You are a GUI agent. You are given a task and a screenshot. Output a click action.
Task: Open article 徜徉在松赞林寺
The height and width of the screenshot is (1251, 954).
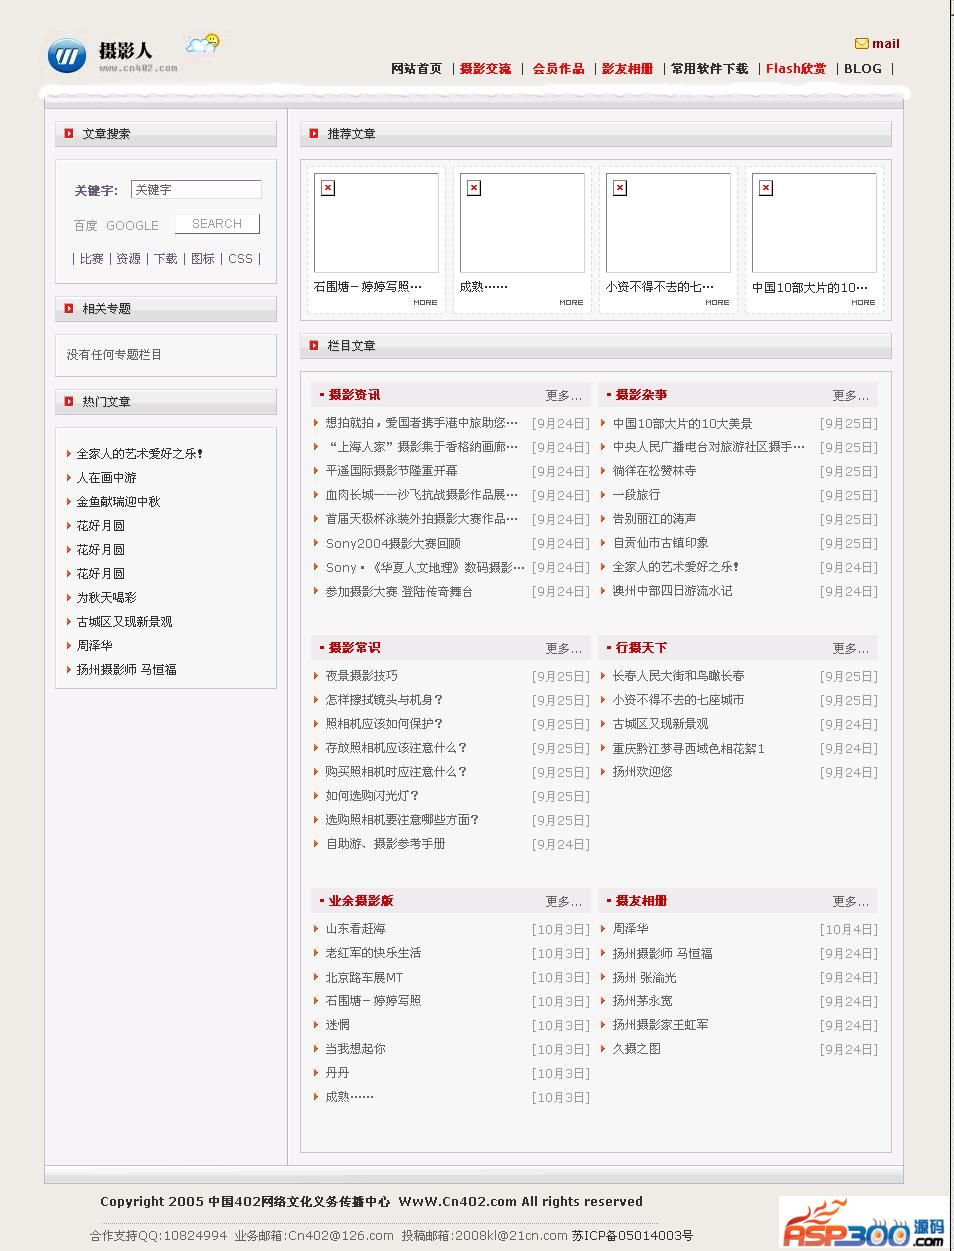(x=654, y=471)
